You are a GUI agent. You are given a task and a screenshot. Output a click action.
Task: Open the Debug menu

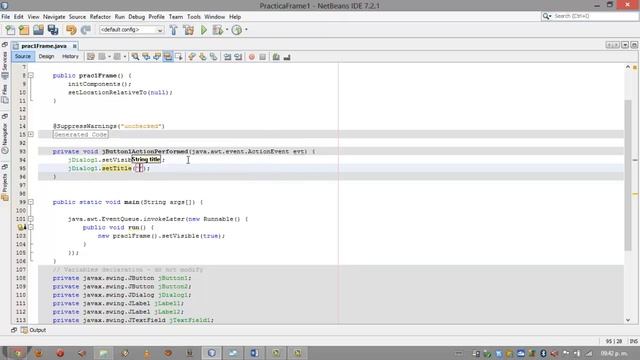[136, 17]
